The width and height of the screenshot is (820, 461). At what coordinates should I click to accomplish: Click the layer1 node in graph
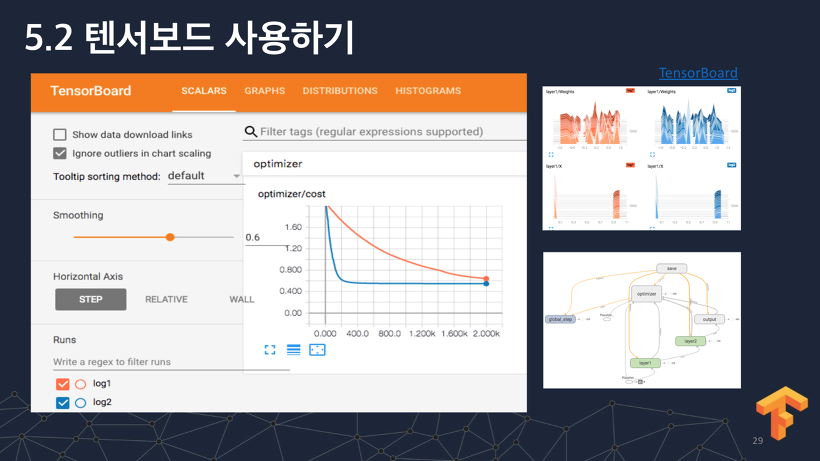(645, 363)
